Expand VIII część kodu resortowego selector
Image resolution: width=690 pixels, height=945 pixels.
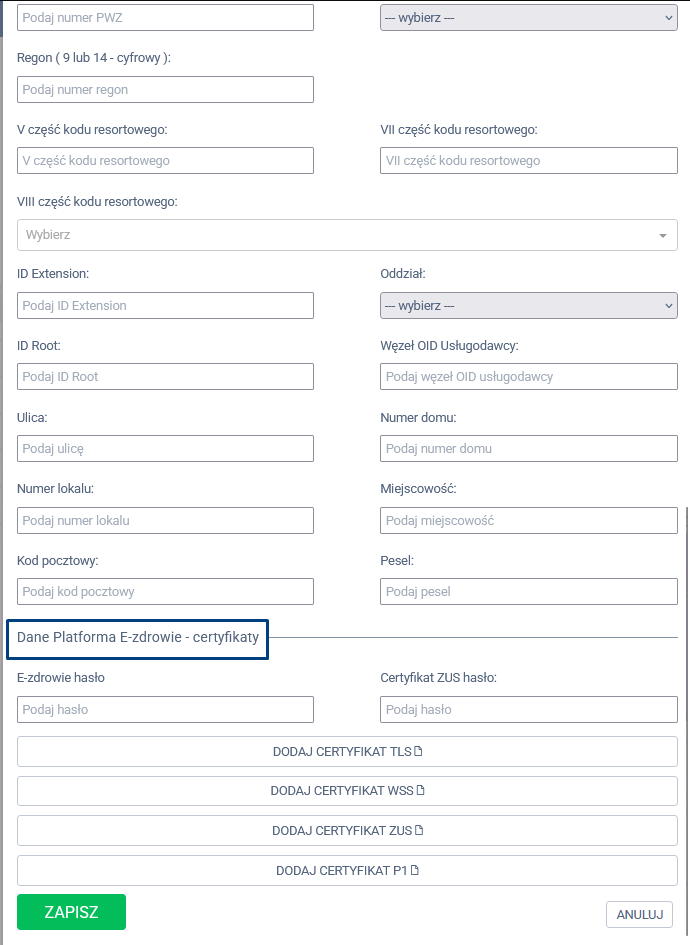[x=347, y=235]
